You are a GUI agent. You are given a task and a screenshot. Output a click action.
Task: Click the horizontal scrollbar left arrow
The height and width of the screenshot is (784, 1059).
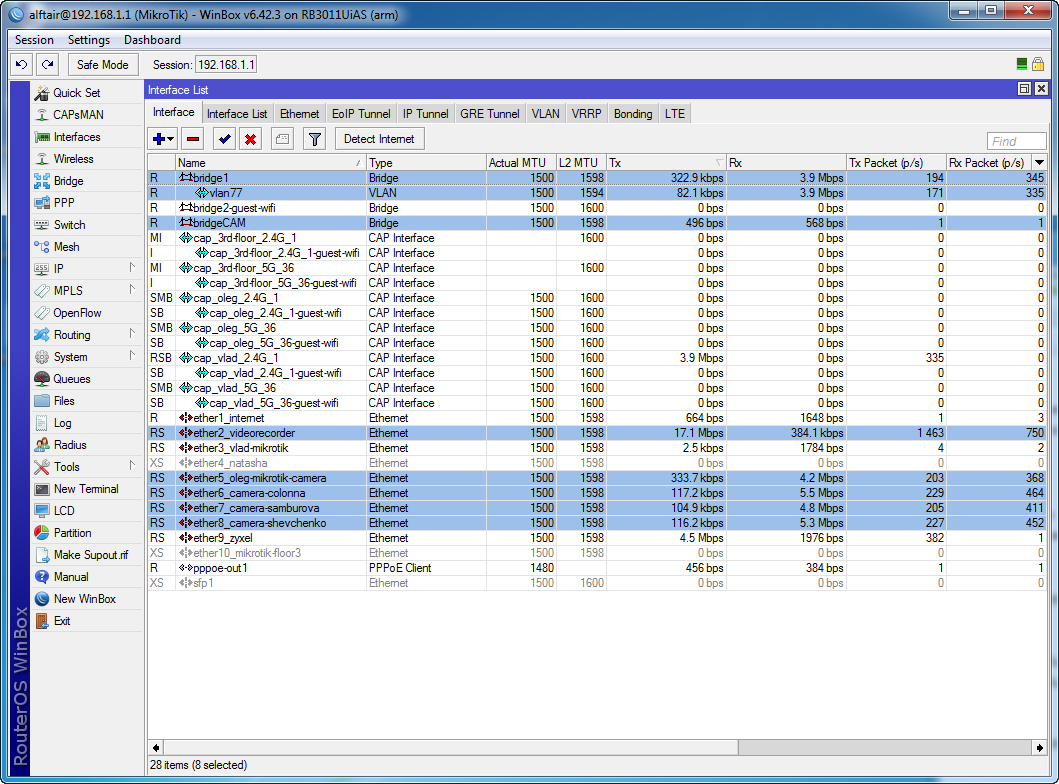tap(156, 748)
